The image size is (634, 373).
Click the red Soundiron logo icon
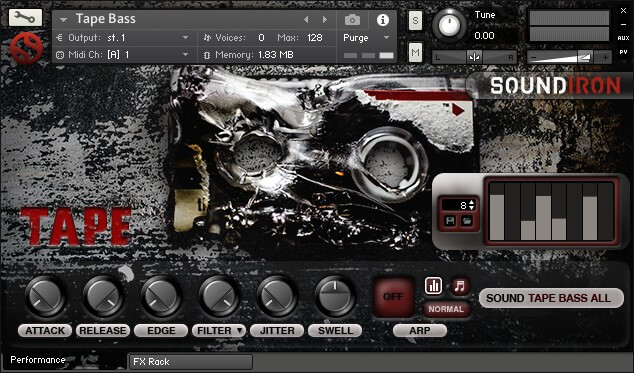coord(26,49)
